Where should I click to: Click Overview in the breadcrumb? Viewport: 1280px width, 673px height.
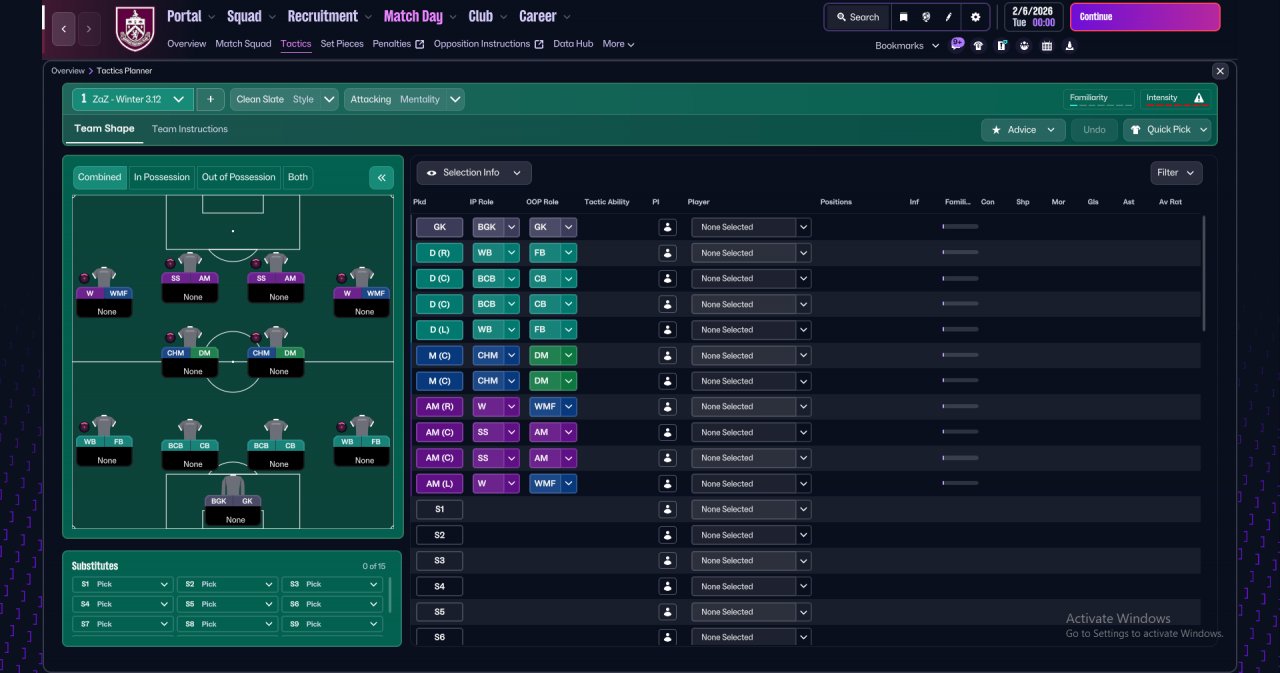68,71
